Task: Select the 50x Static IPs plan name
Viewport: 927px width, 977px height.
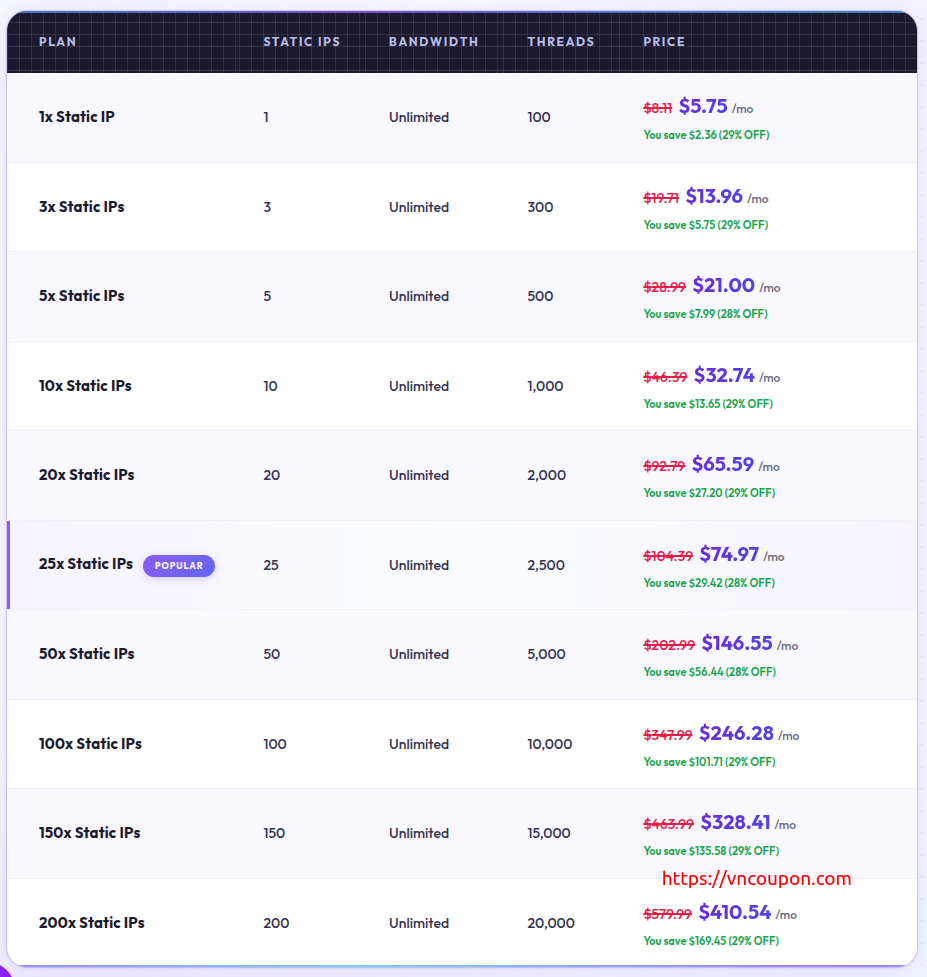Action: (86, 654)
